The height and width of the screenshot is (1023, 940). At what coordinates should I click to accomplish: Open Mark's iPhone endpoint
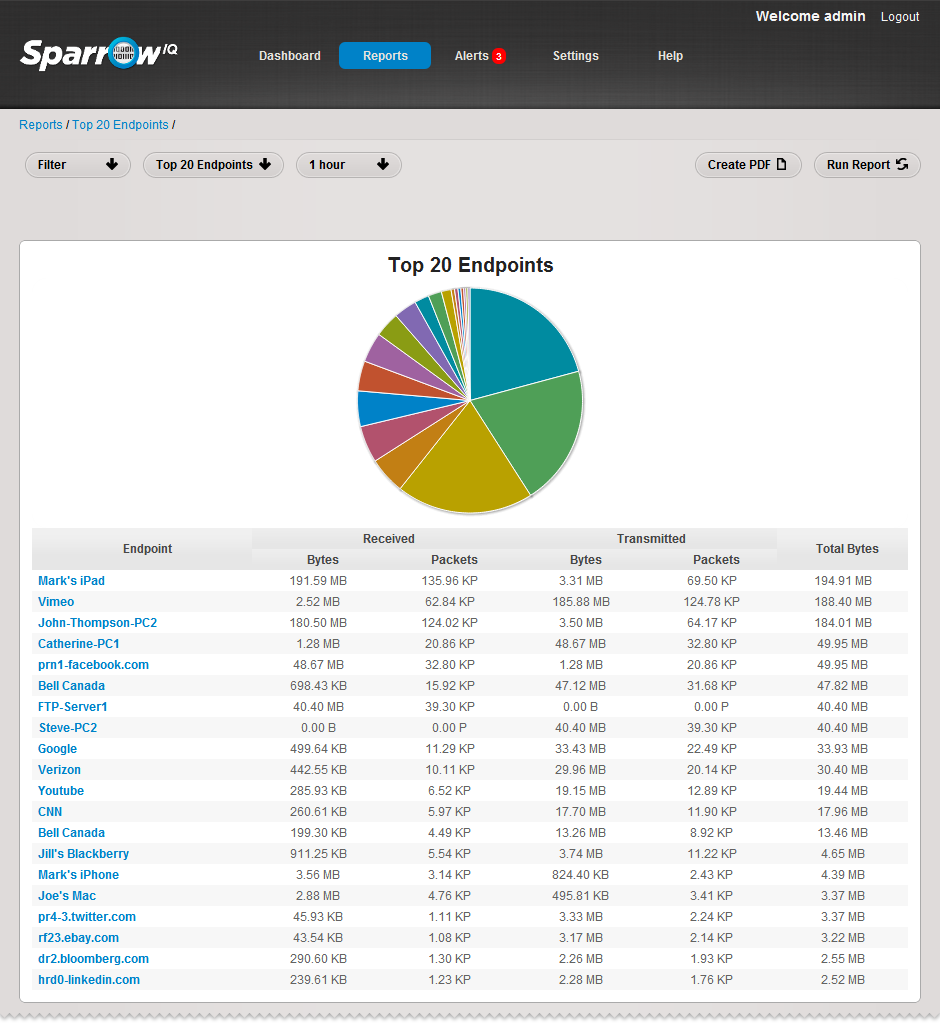coord(78,875)
